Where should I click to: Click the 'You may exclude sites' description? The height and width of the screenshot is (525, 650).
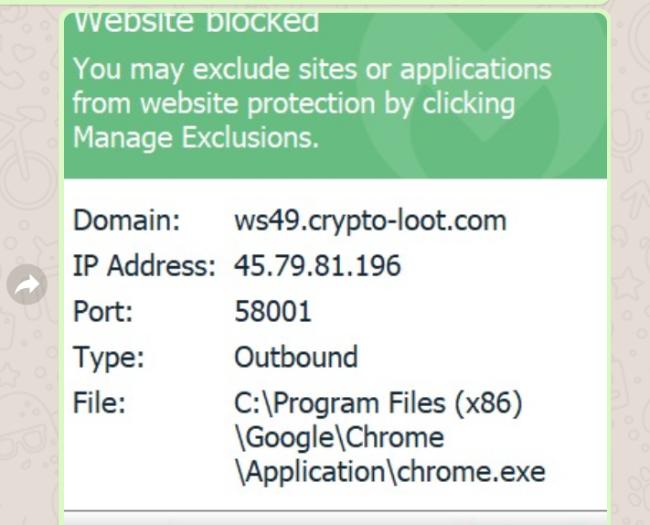(x=312, y=103)
